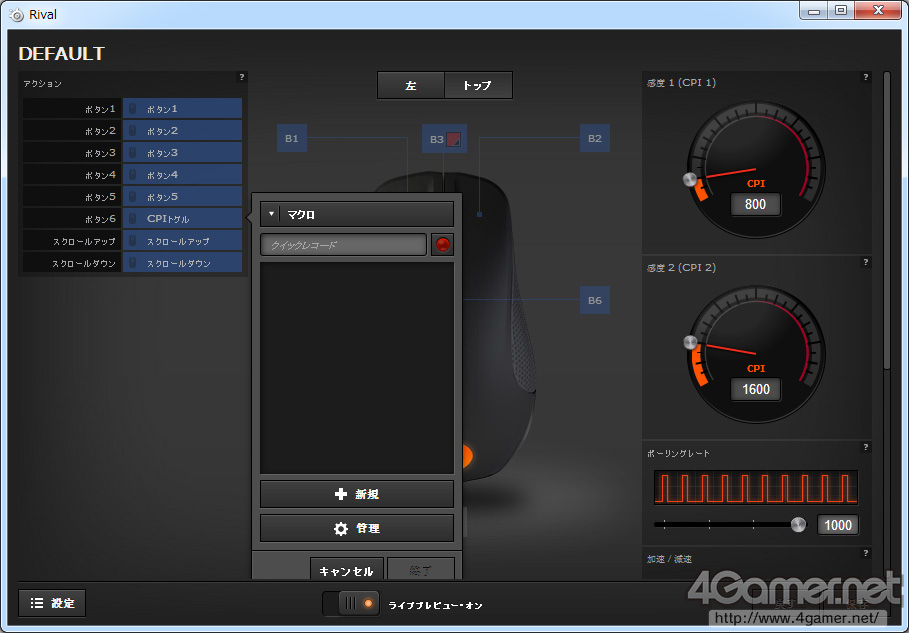Select the B2 button marker
Screen dimensions: 909x633
point(595,139)
